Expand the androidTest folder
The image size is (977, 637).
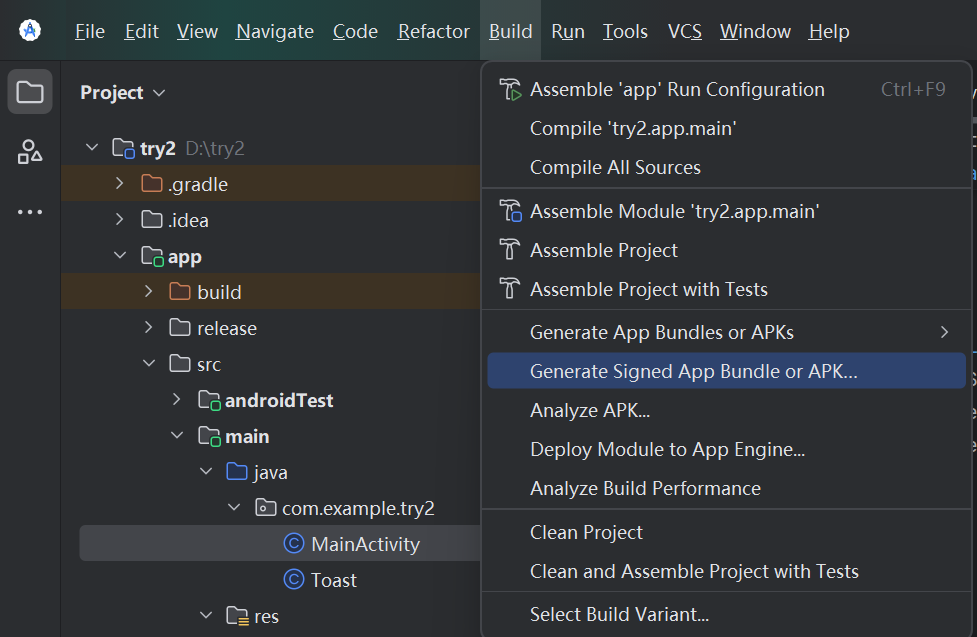[176, 400]
